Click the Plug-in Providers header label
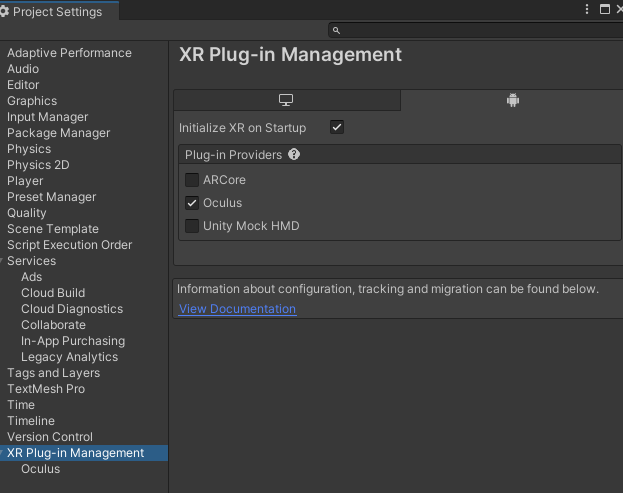 233,155
